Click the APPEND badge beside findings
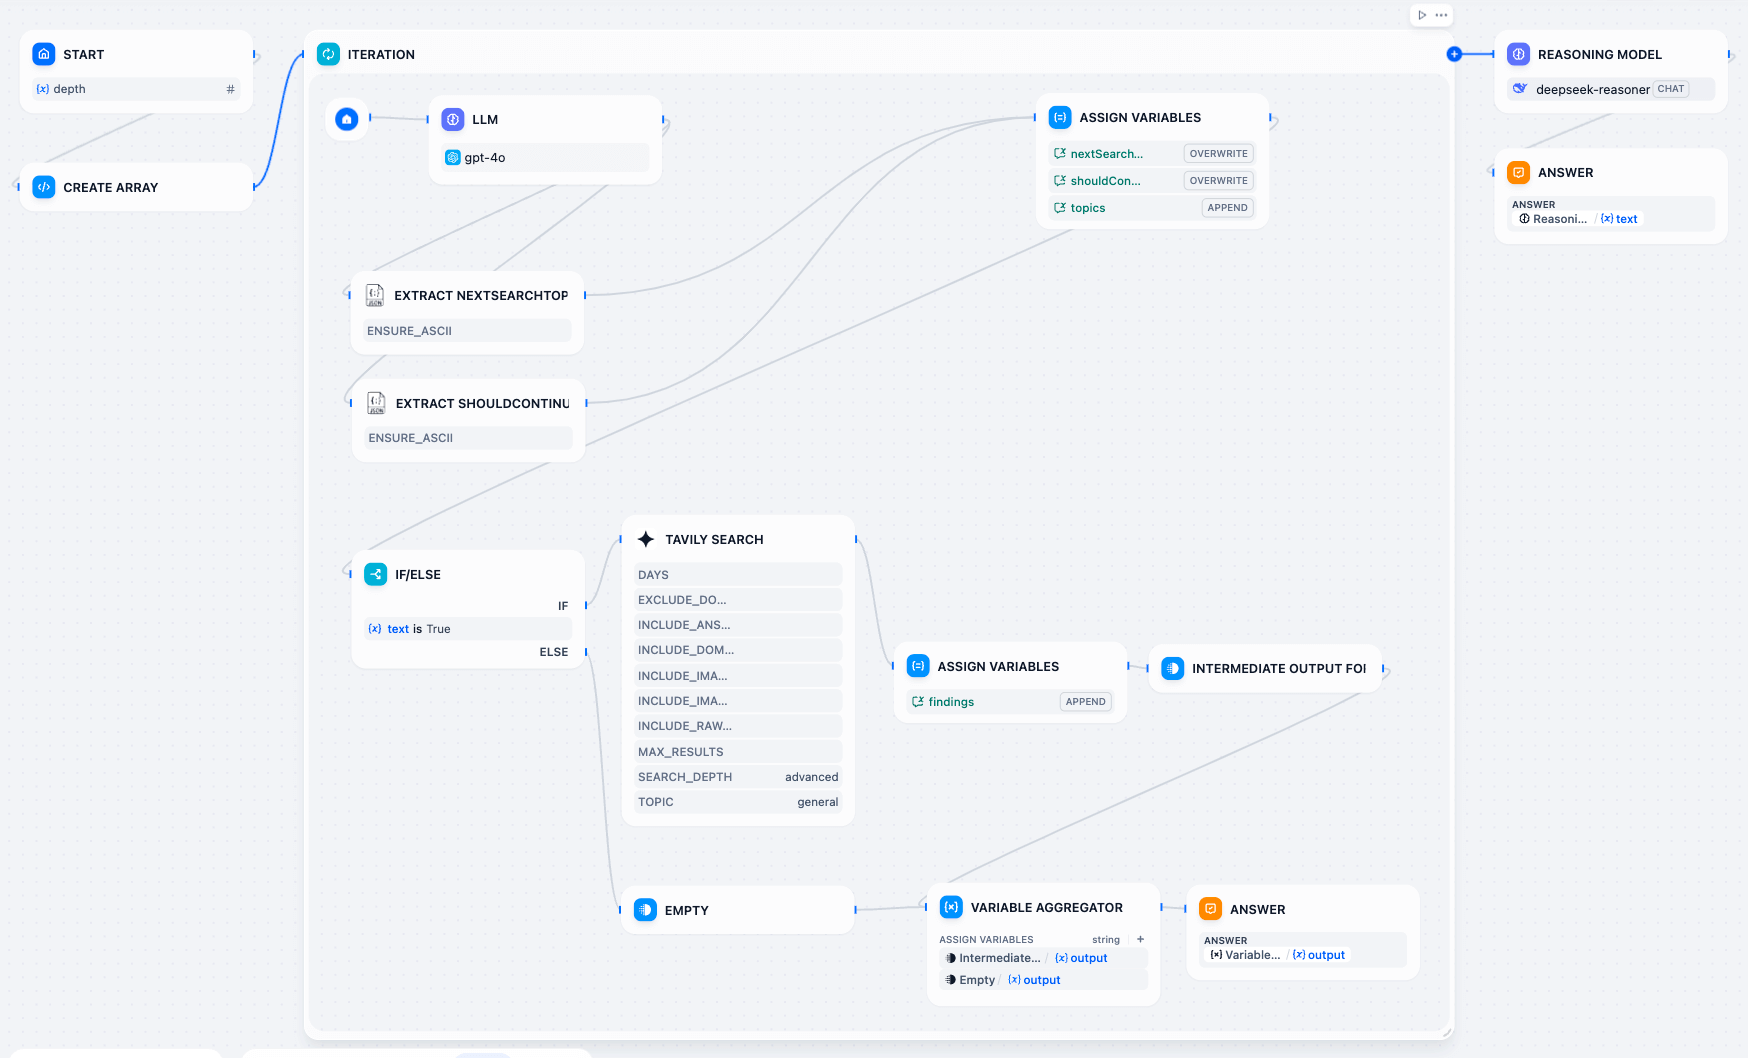Viewport: 1748px width, 1058px height. click(x=1085, y=702)
